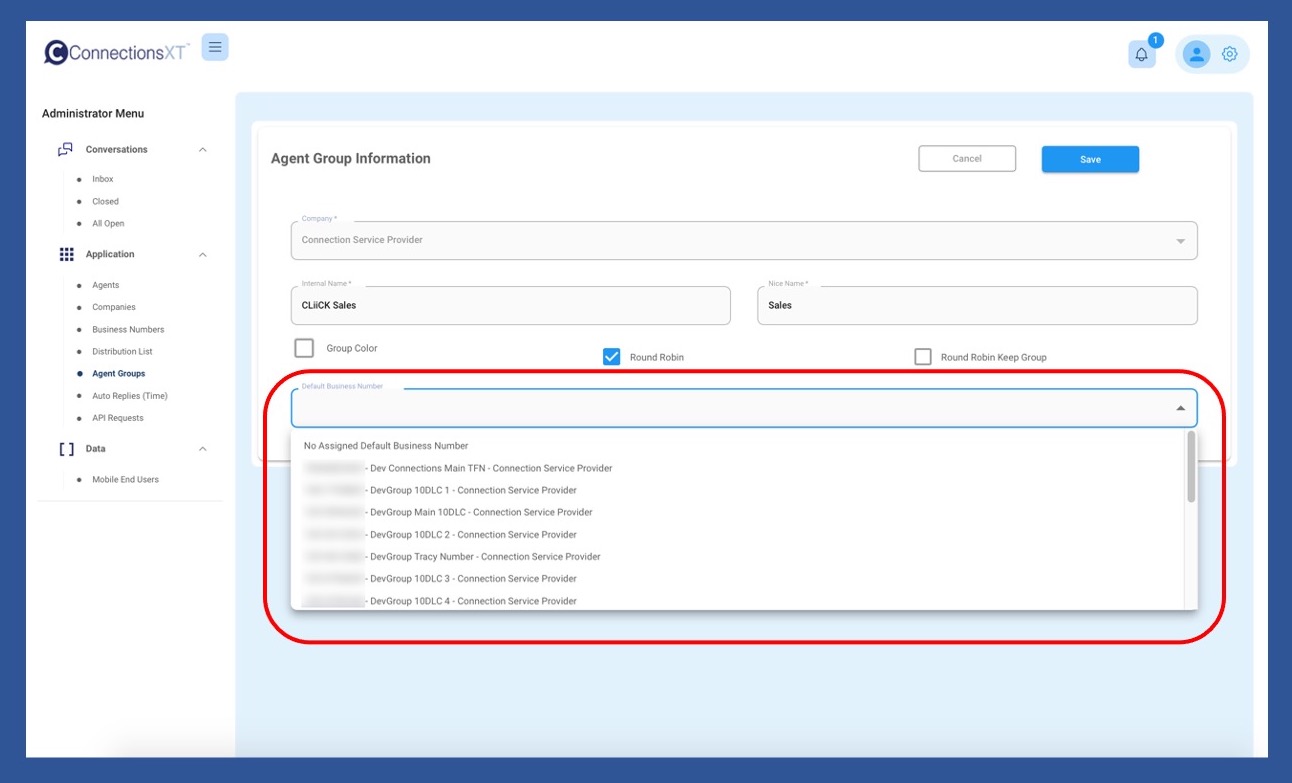Uncheck the Round Robin checkbox

[612, 357]
